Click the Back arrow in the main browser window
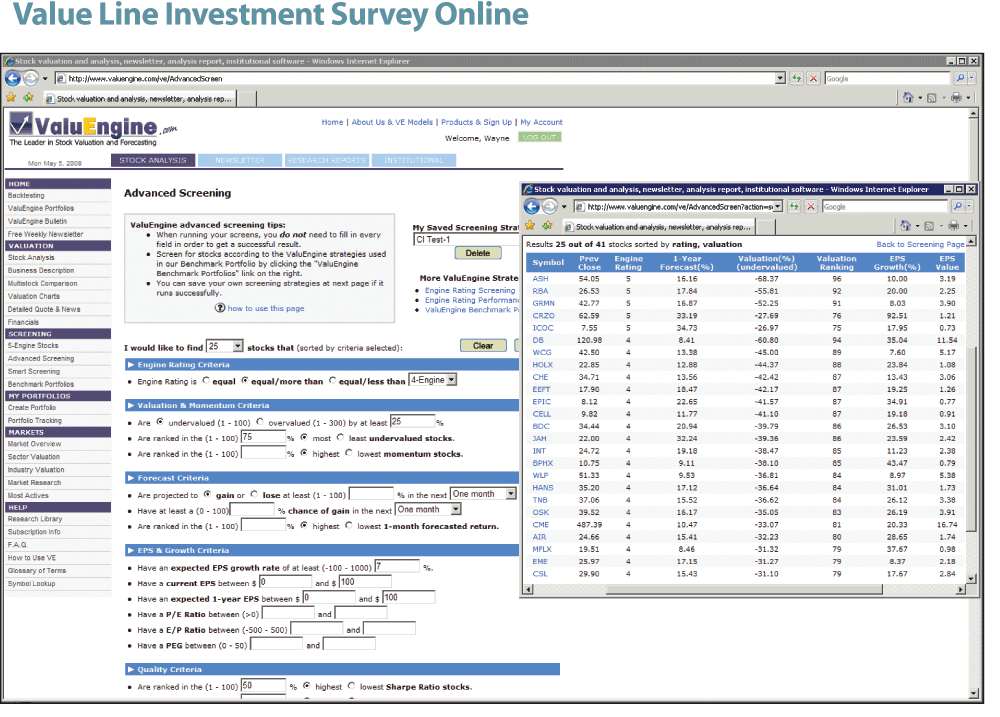This screenshot has width=1000, height=717. tap(12, 78)
